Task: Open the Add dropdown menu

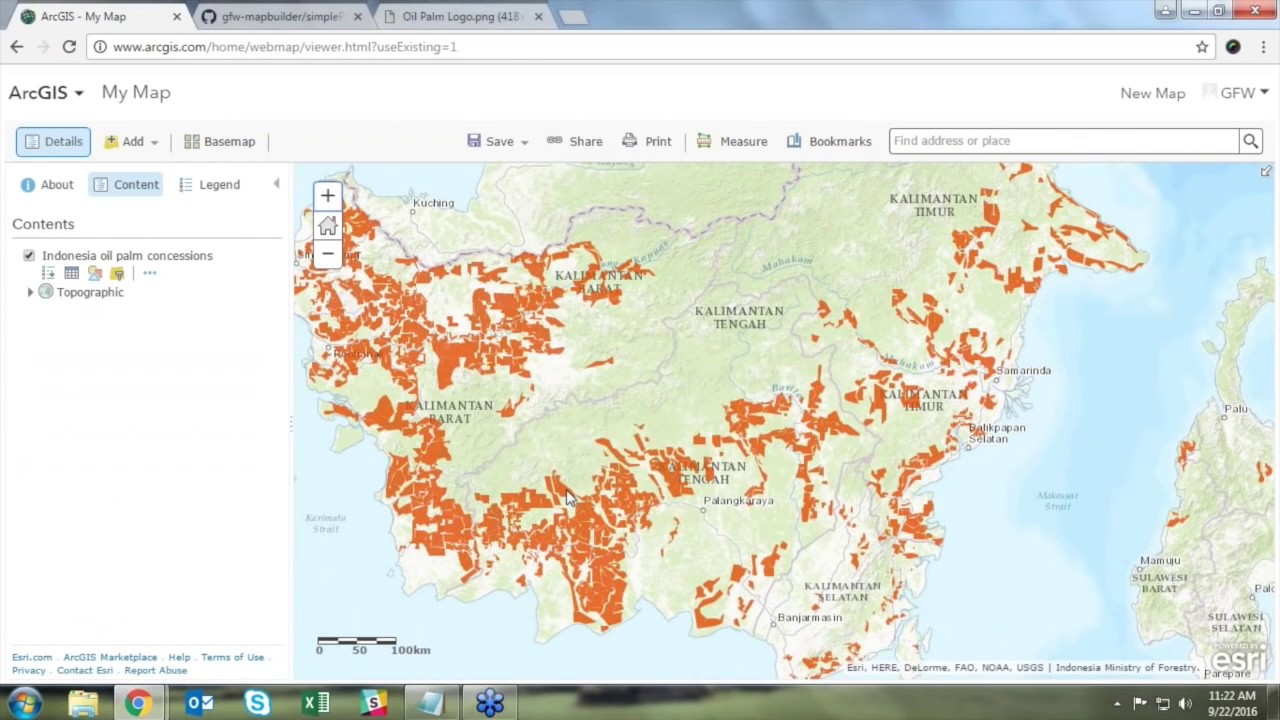Action: [x=132, y=142]
